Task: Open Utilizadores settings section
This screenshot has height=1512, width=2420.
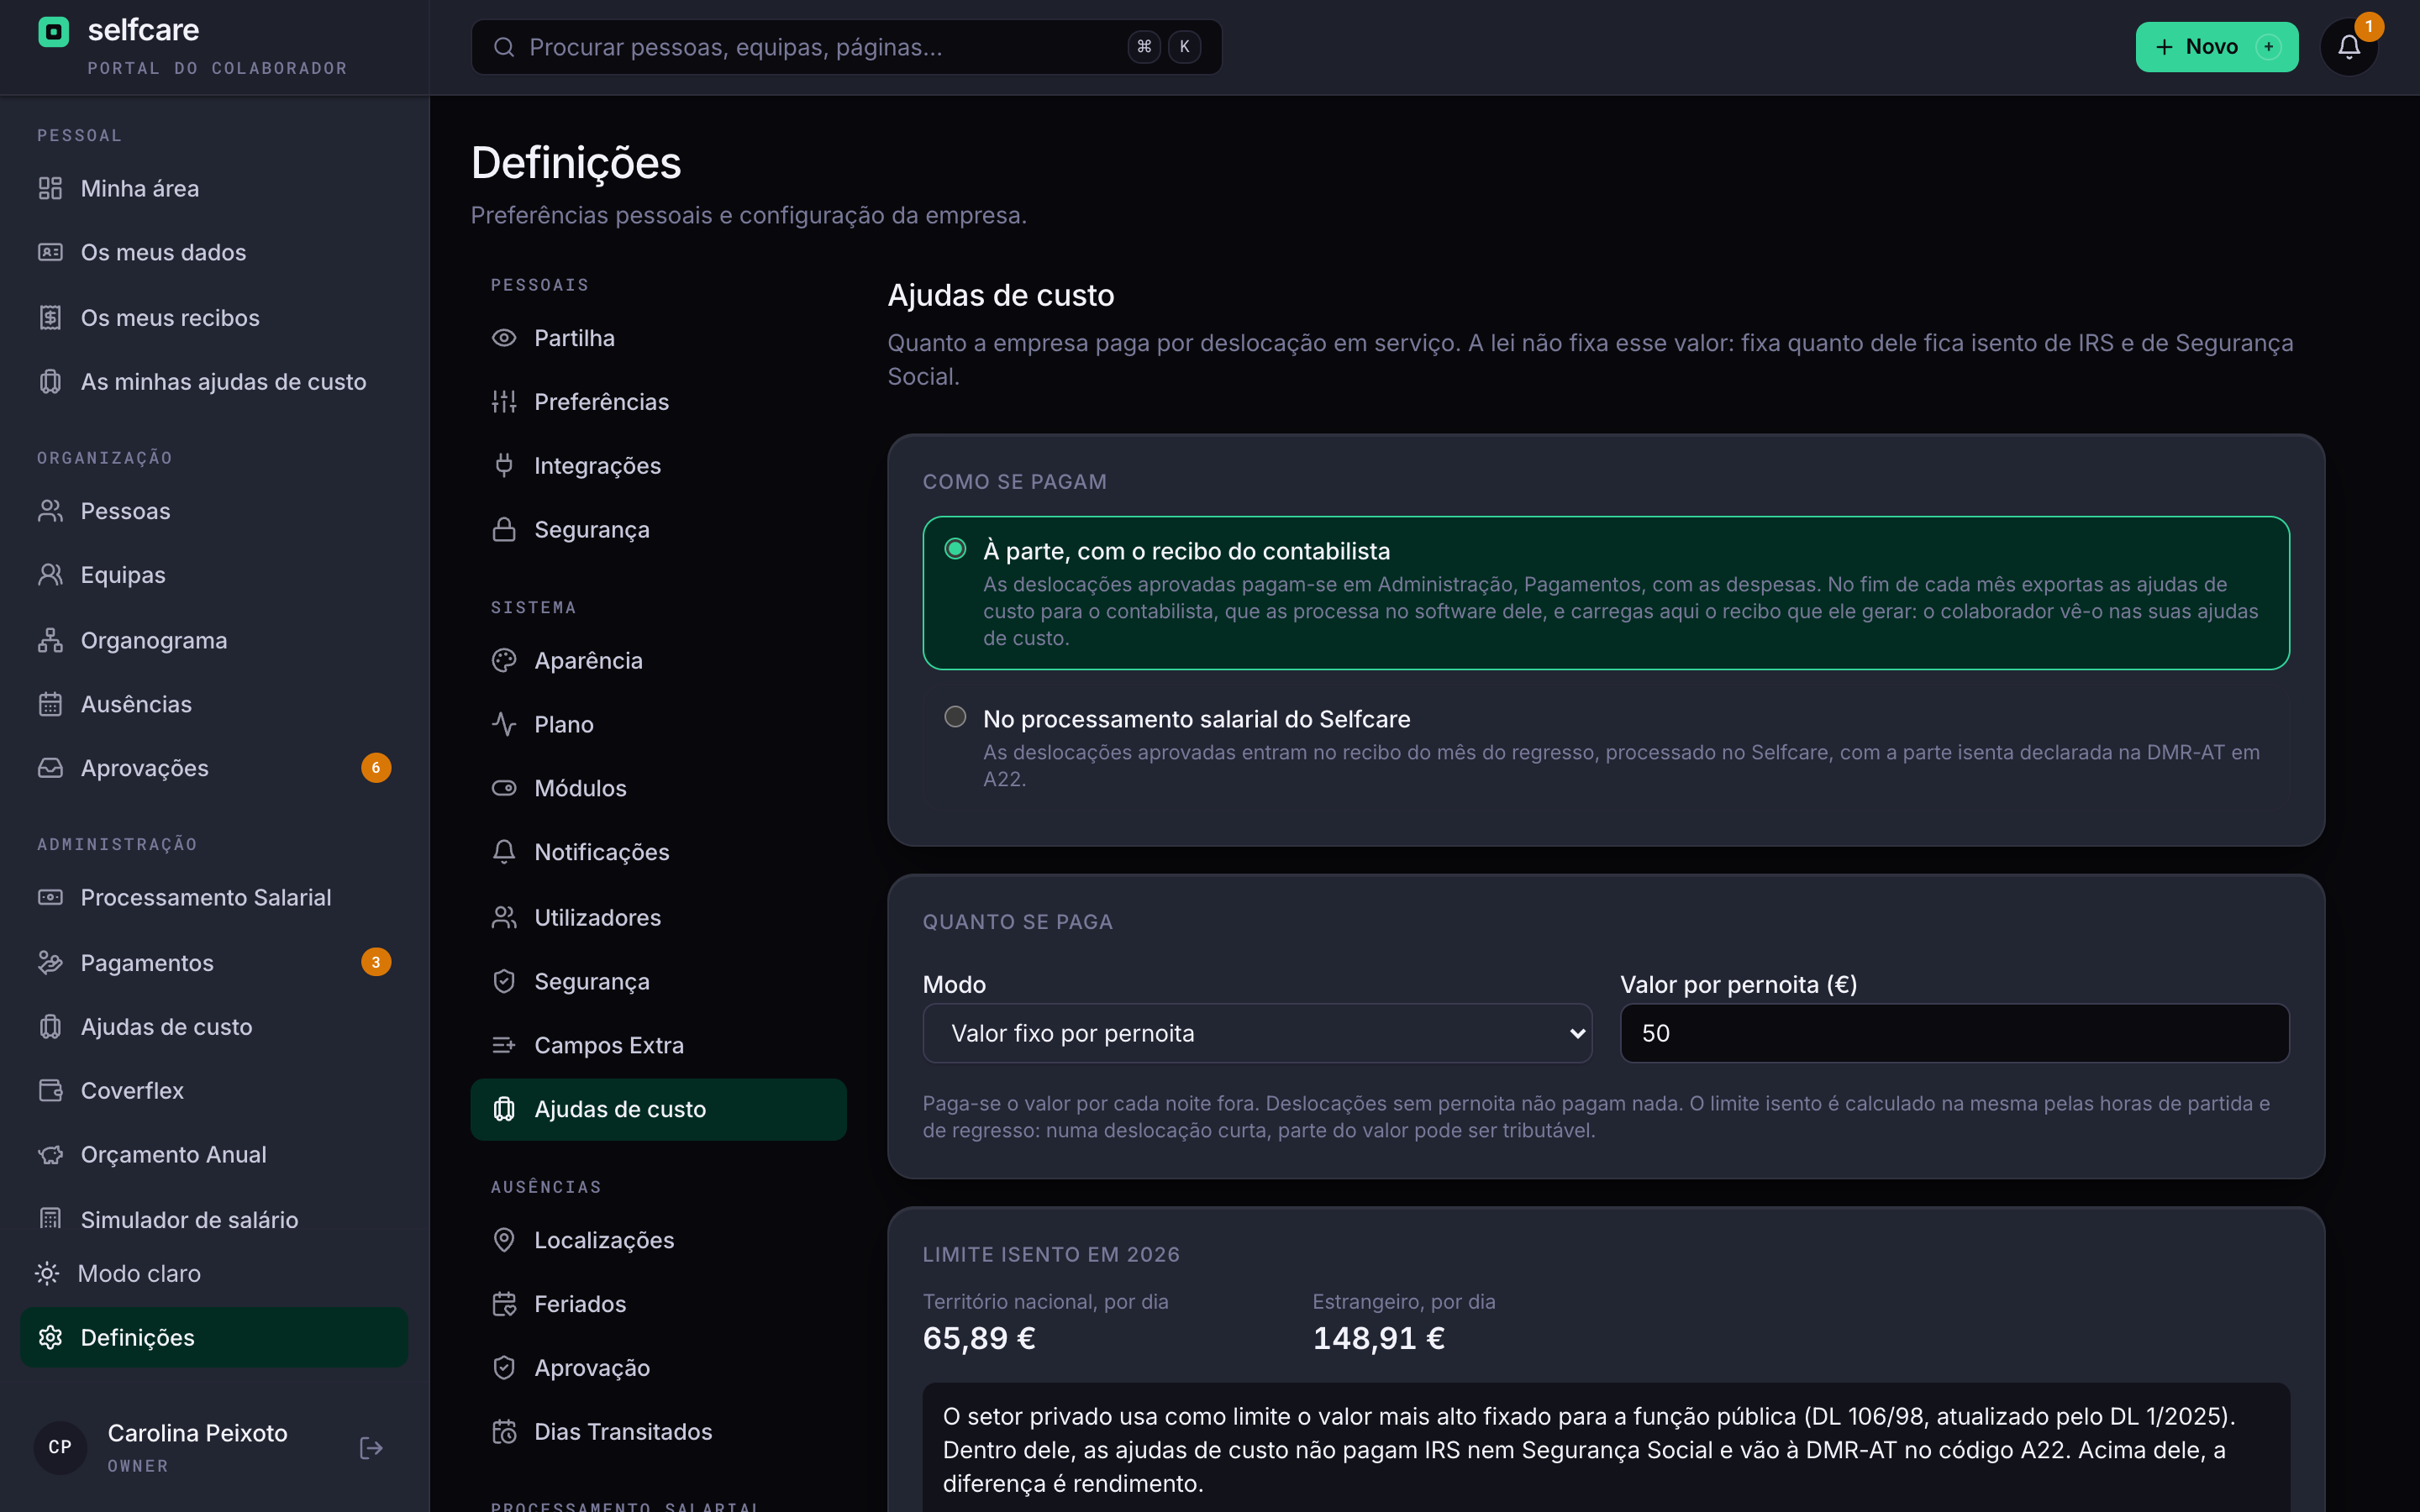Action: (x=658, y=917)
